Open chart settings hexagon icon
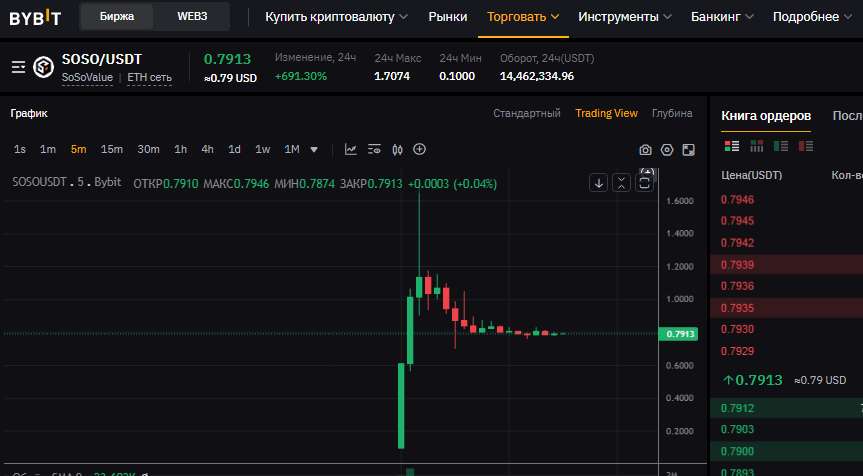Viewport: 863px width, 476px height. point(667,150)
